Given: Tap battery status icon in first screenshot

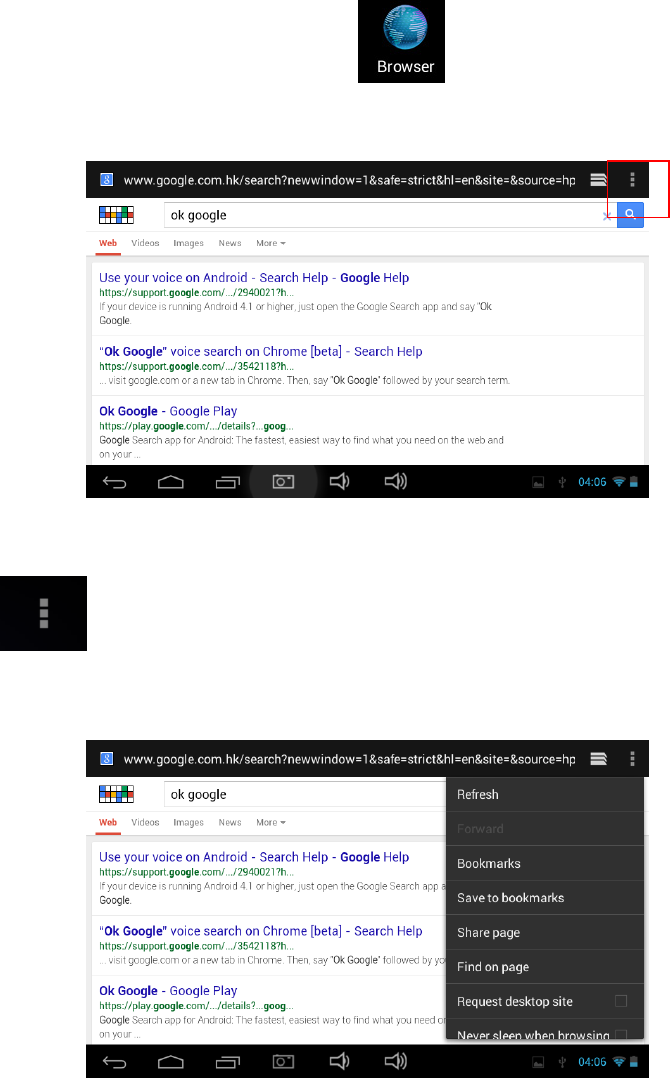Looking at the screenshot, I should click(x=634, y=482).
